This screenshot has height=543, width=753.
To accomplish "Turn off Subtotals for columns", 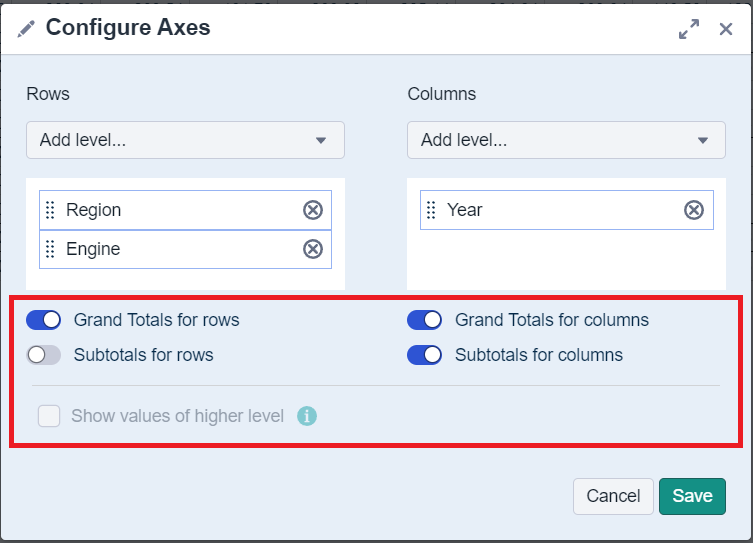I will (425, 354).
